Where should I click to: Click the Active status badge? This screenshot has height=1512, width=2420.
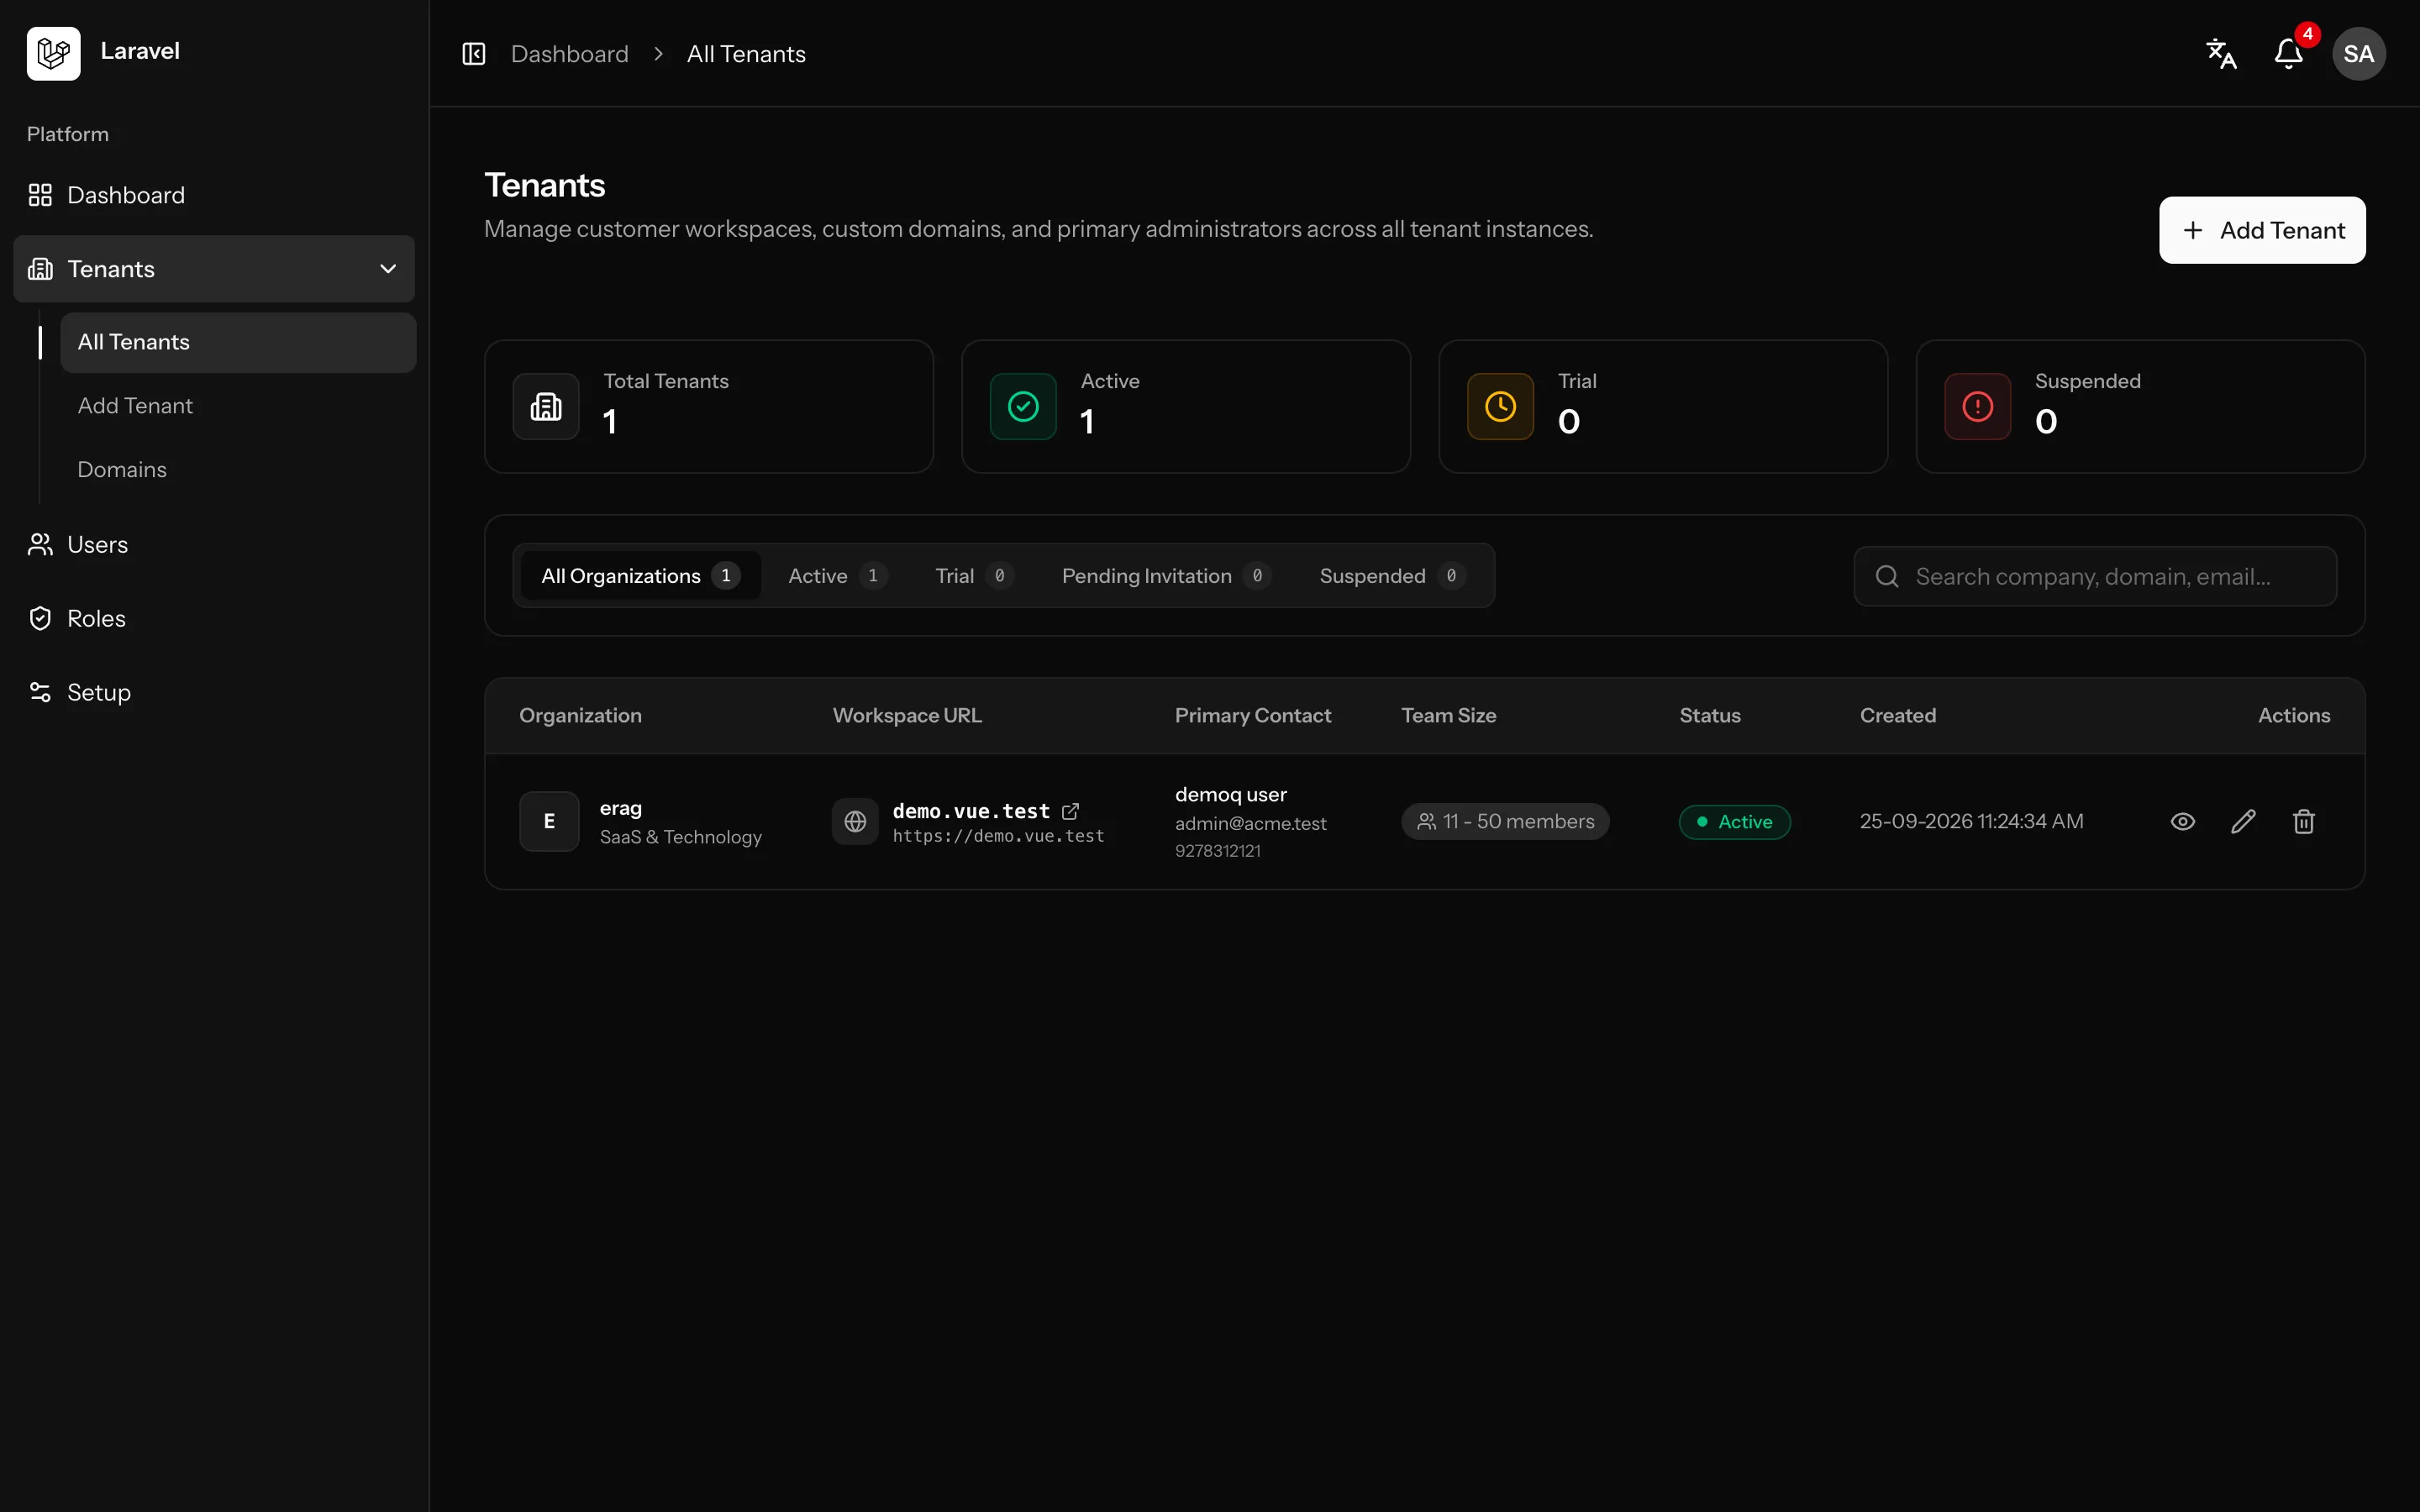tap(1734, 822)
